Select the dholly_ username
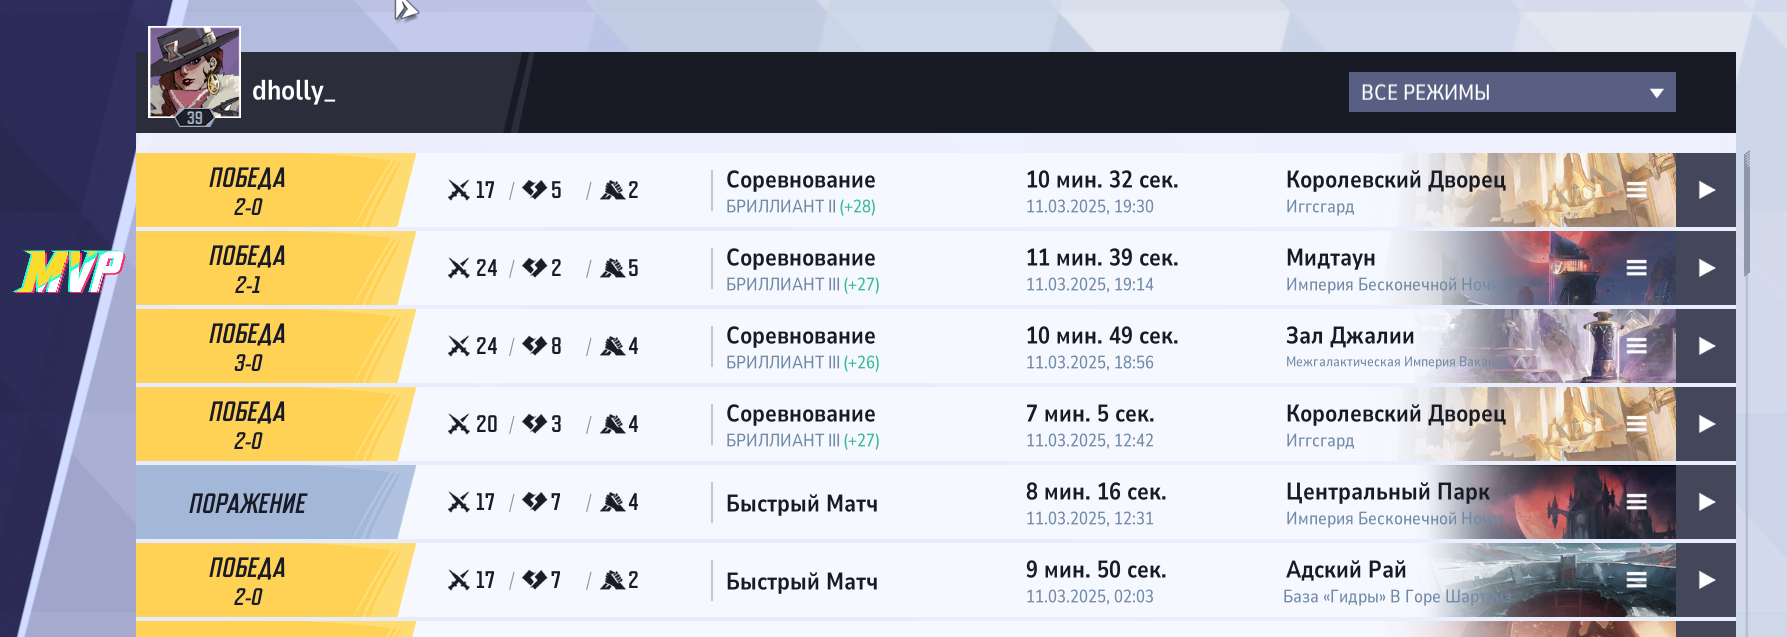This screenshot has height=637, width=1787. (293, 91)
